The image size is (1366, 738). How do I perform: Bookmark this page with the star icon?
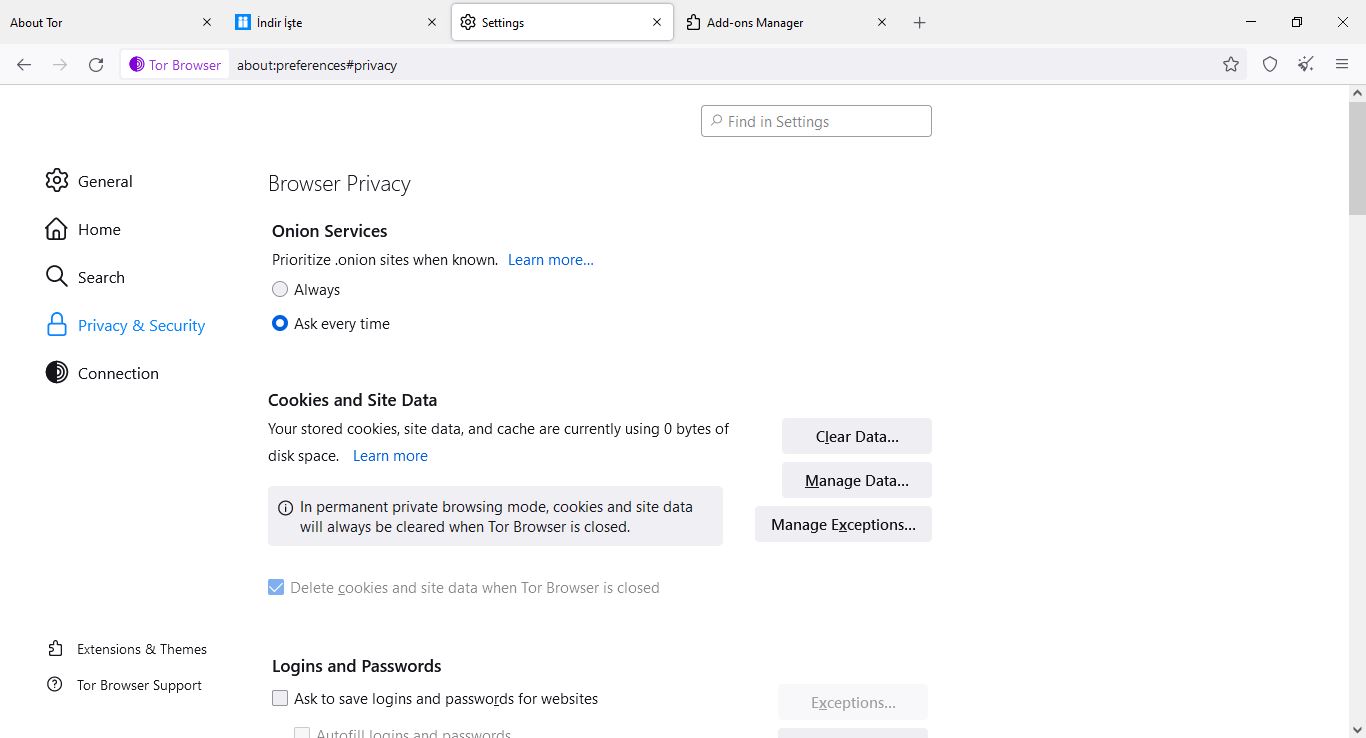[x=1231, y=65]
